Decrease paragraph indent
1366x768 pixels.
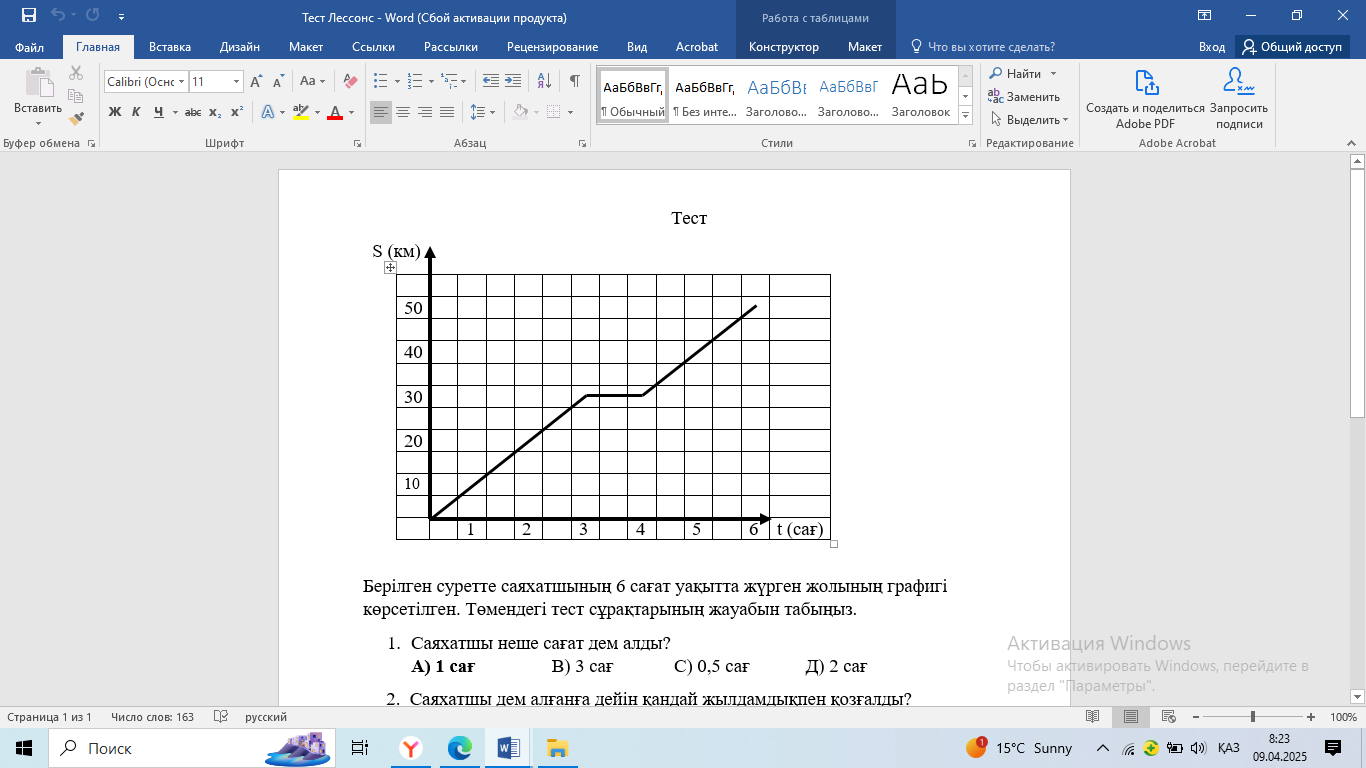[x=490, y=81]
